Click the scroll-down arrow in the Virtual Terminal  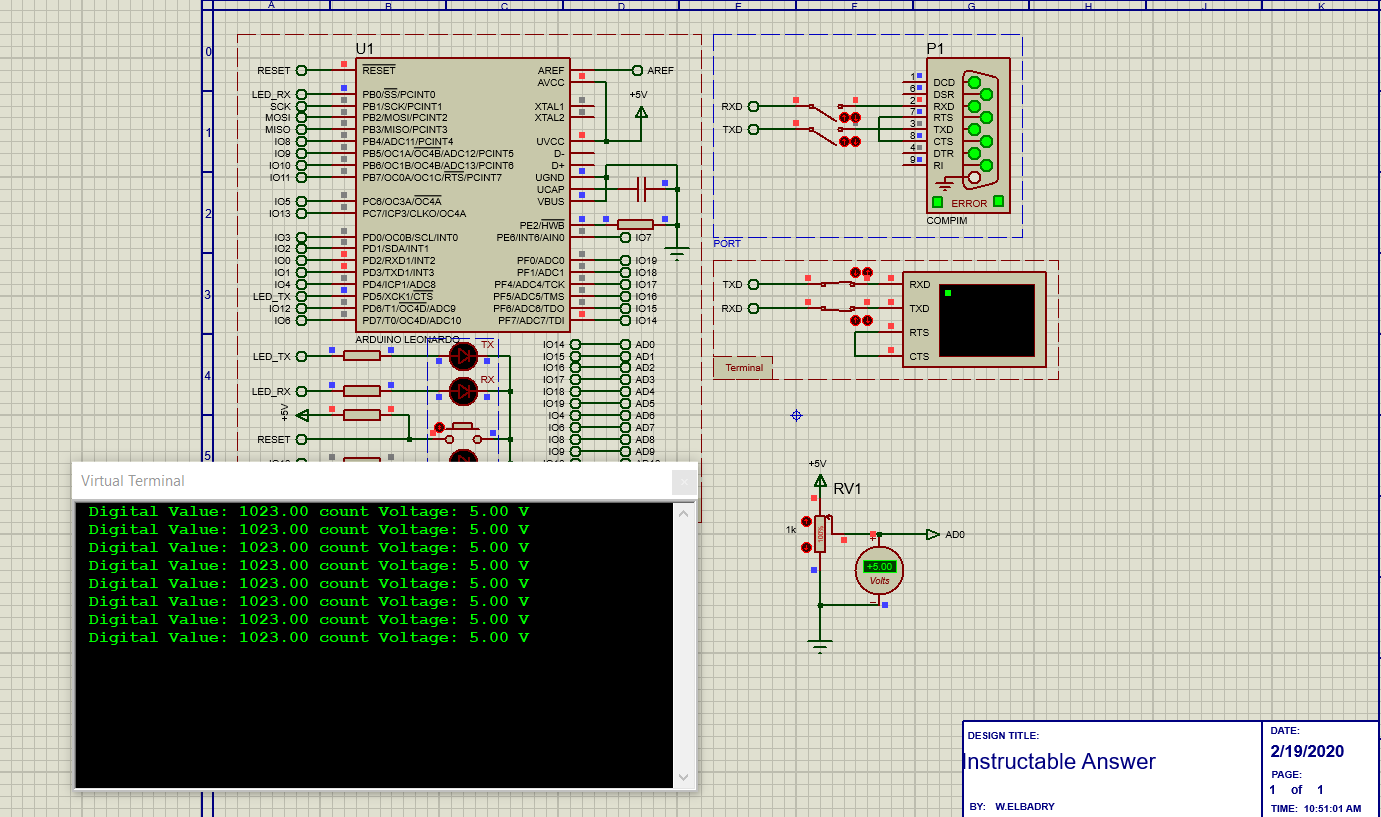[x=683, y=778]
